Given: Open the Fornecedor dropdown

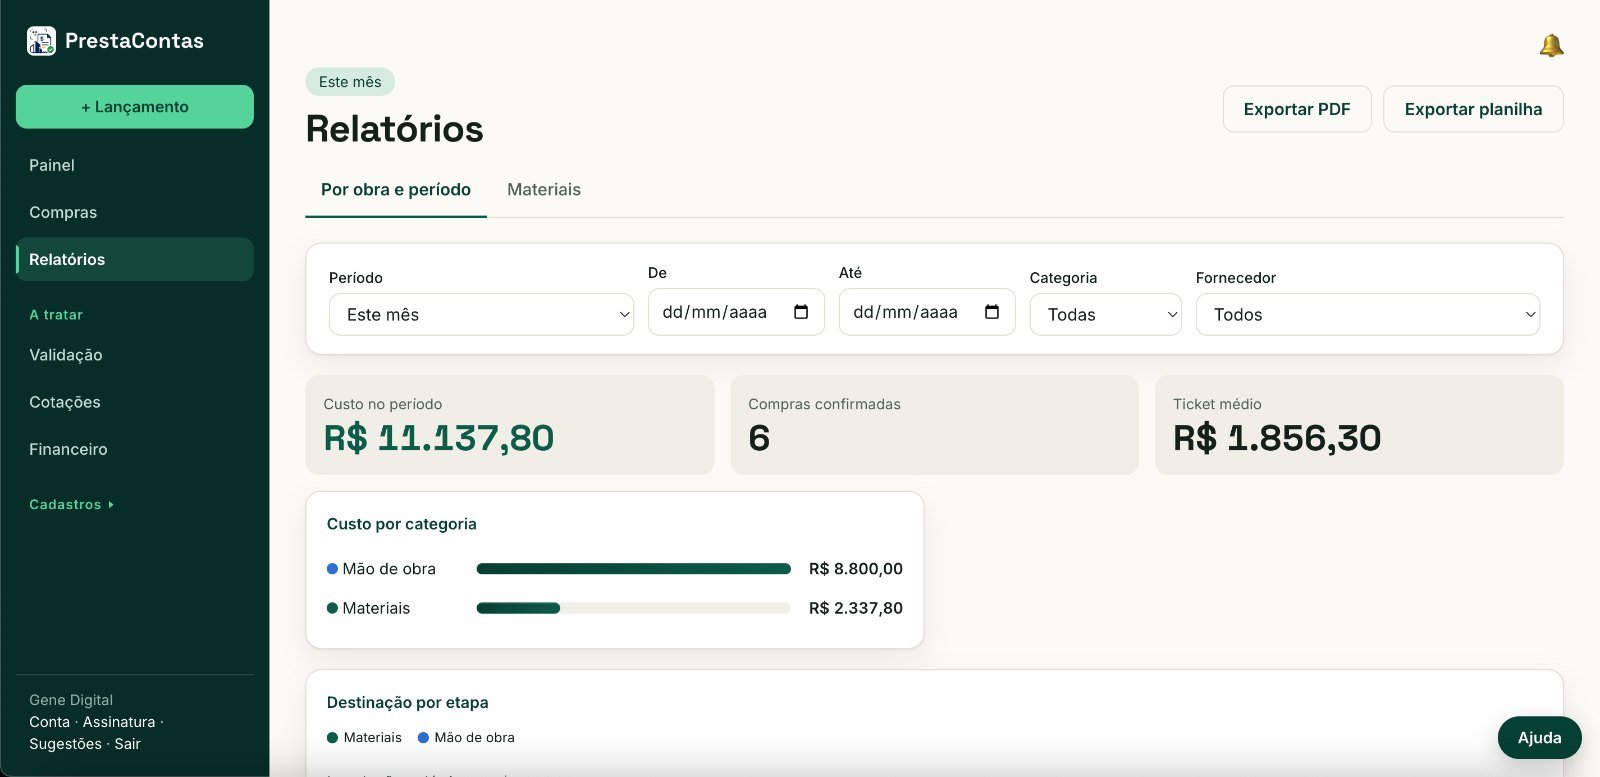Looking at the screenshot, I should [1367, 314].
